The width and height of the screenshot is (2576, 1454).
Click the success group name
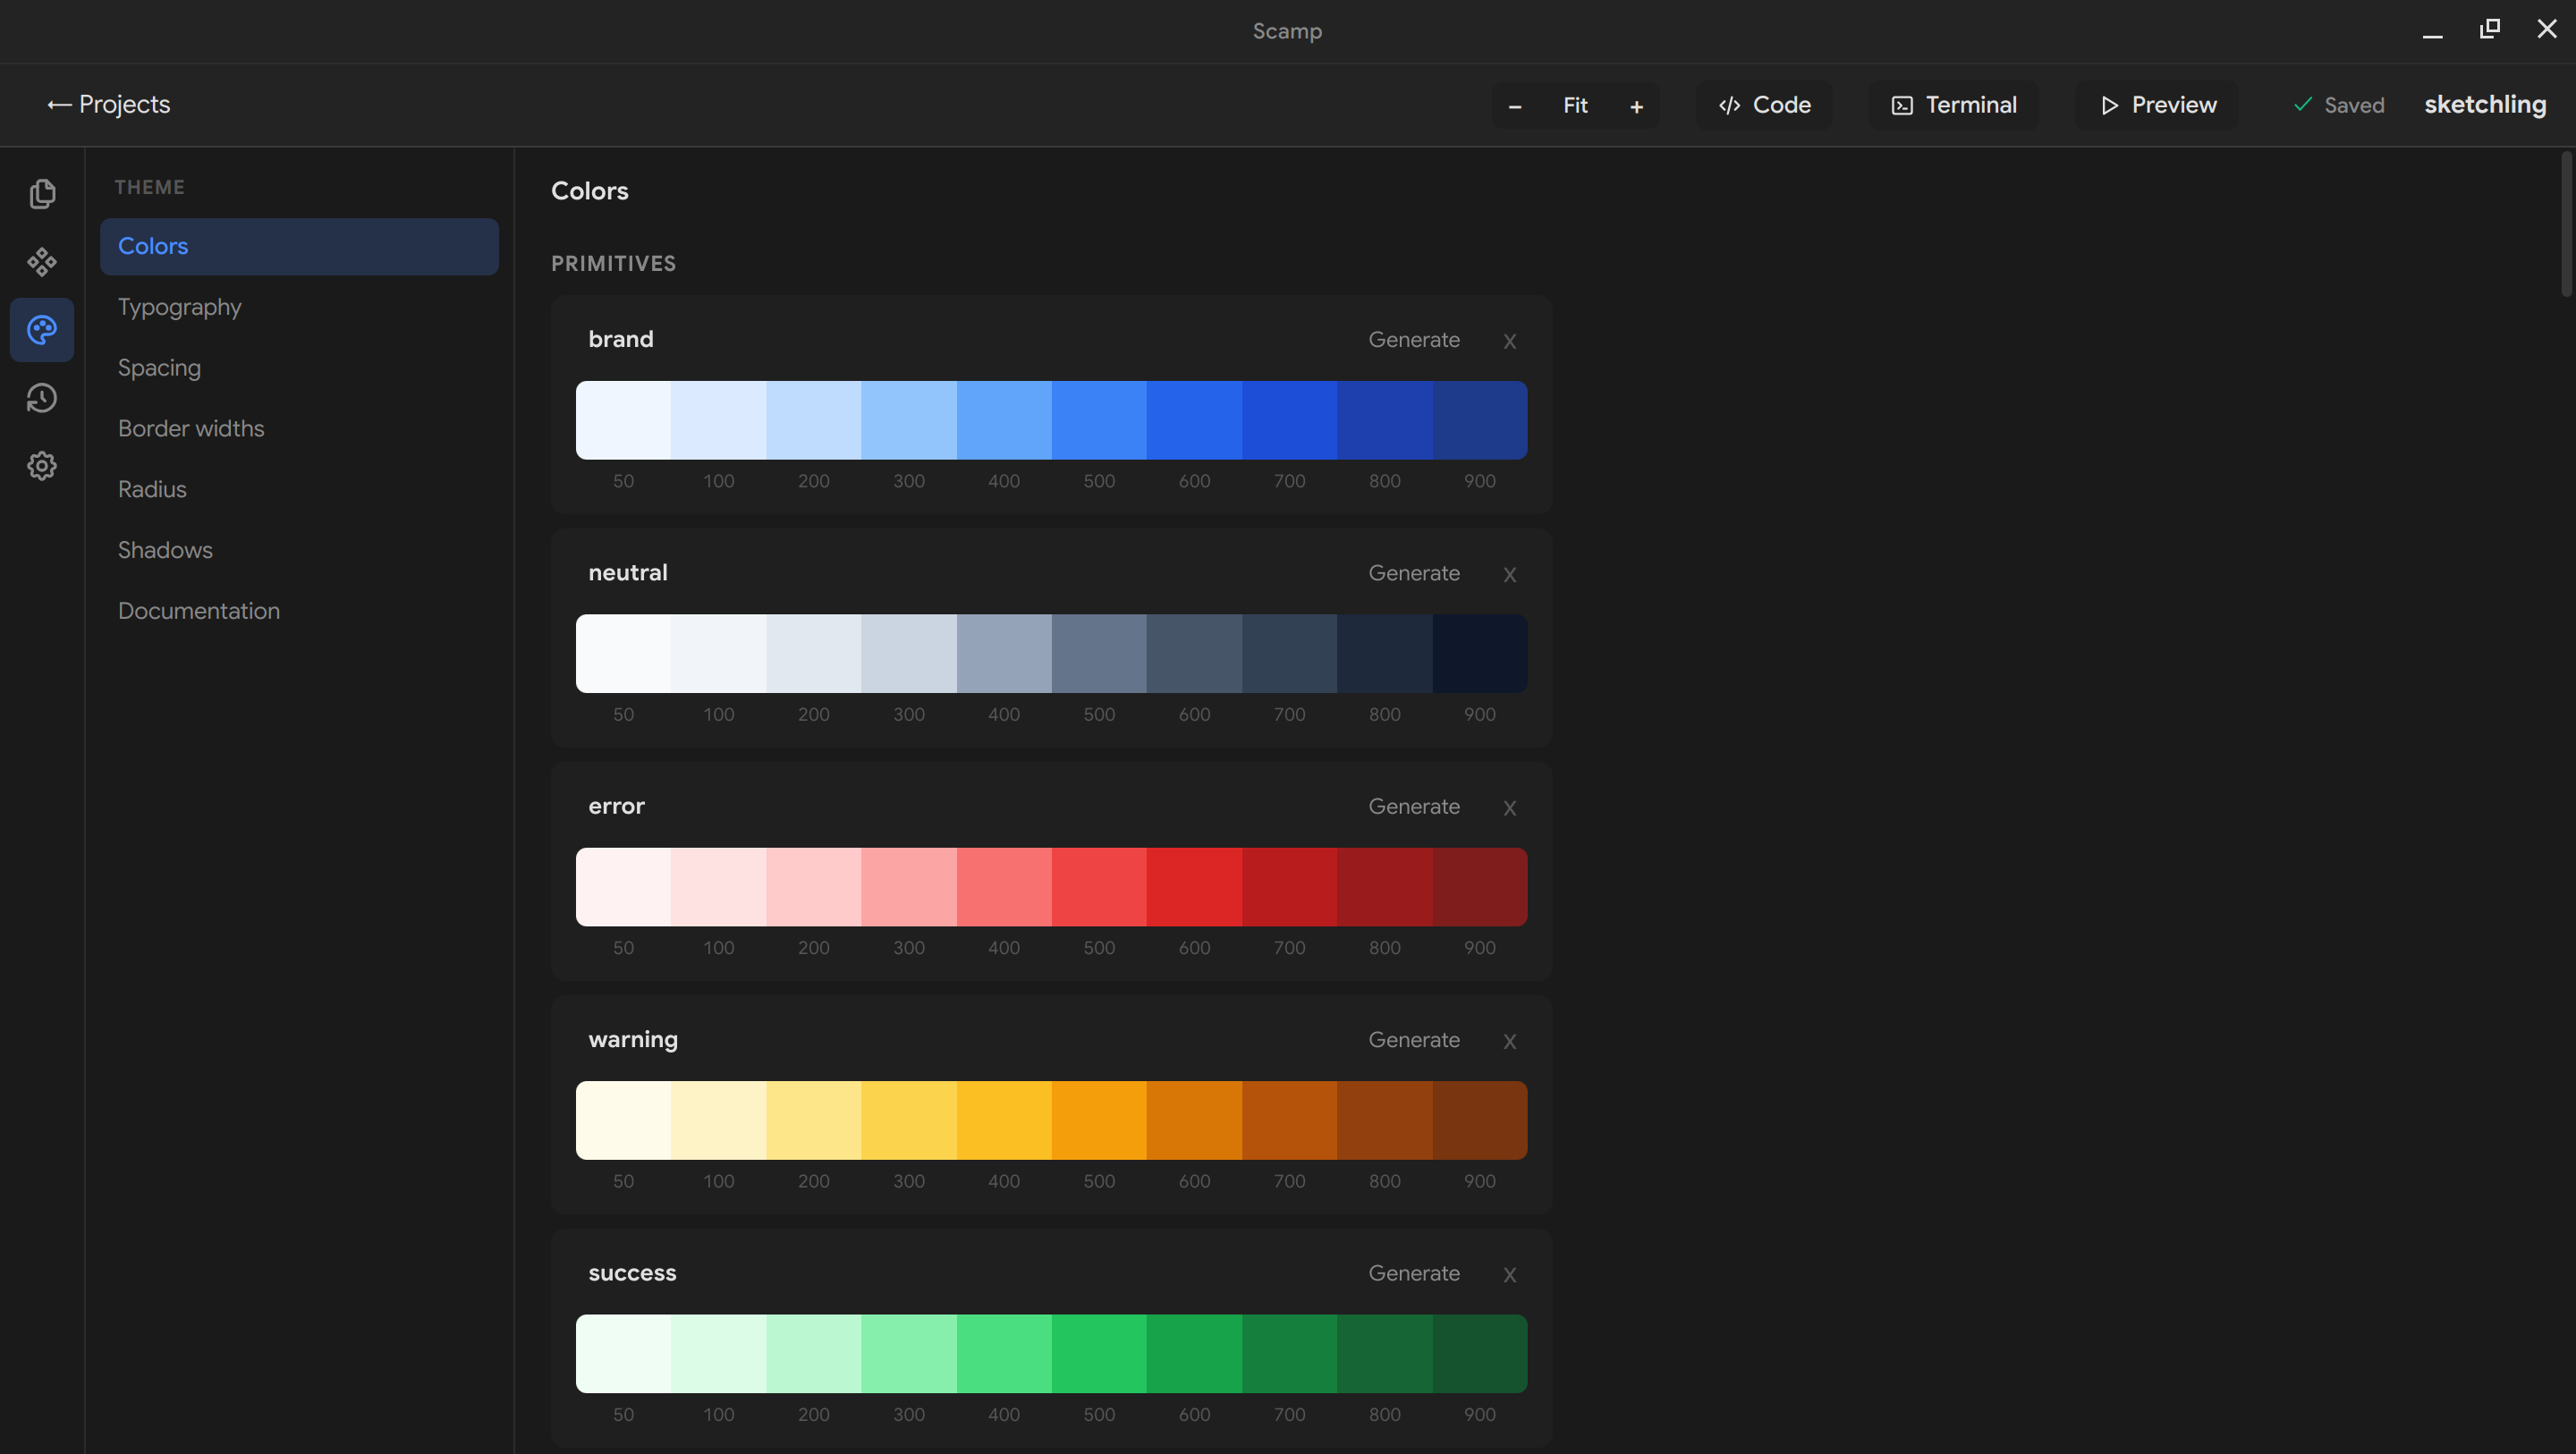click(x=632, y=1273)
